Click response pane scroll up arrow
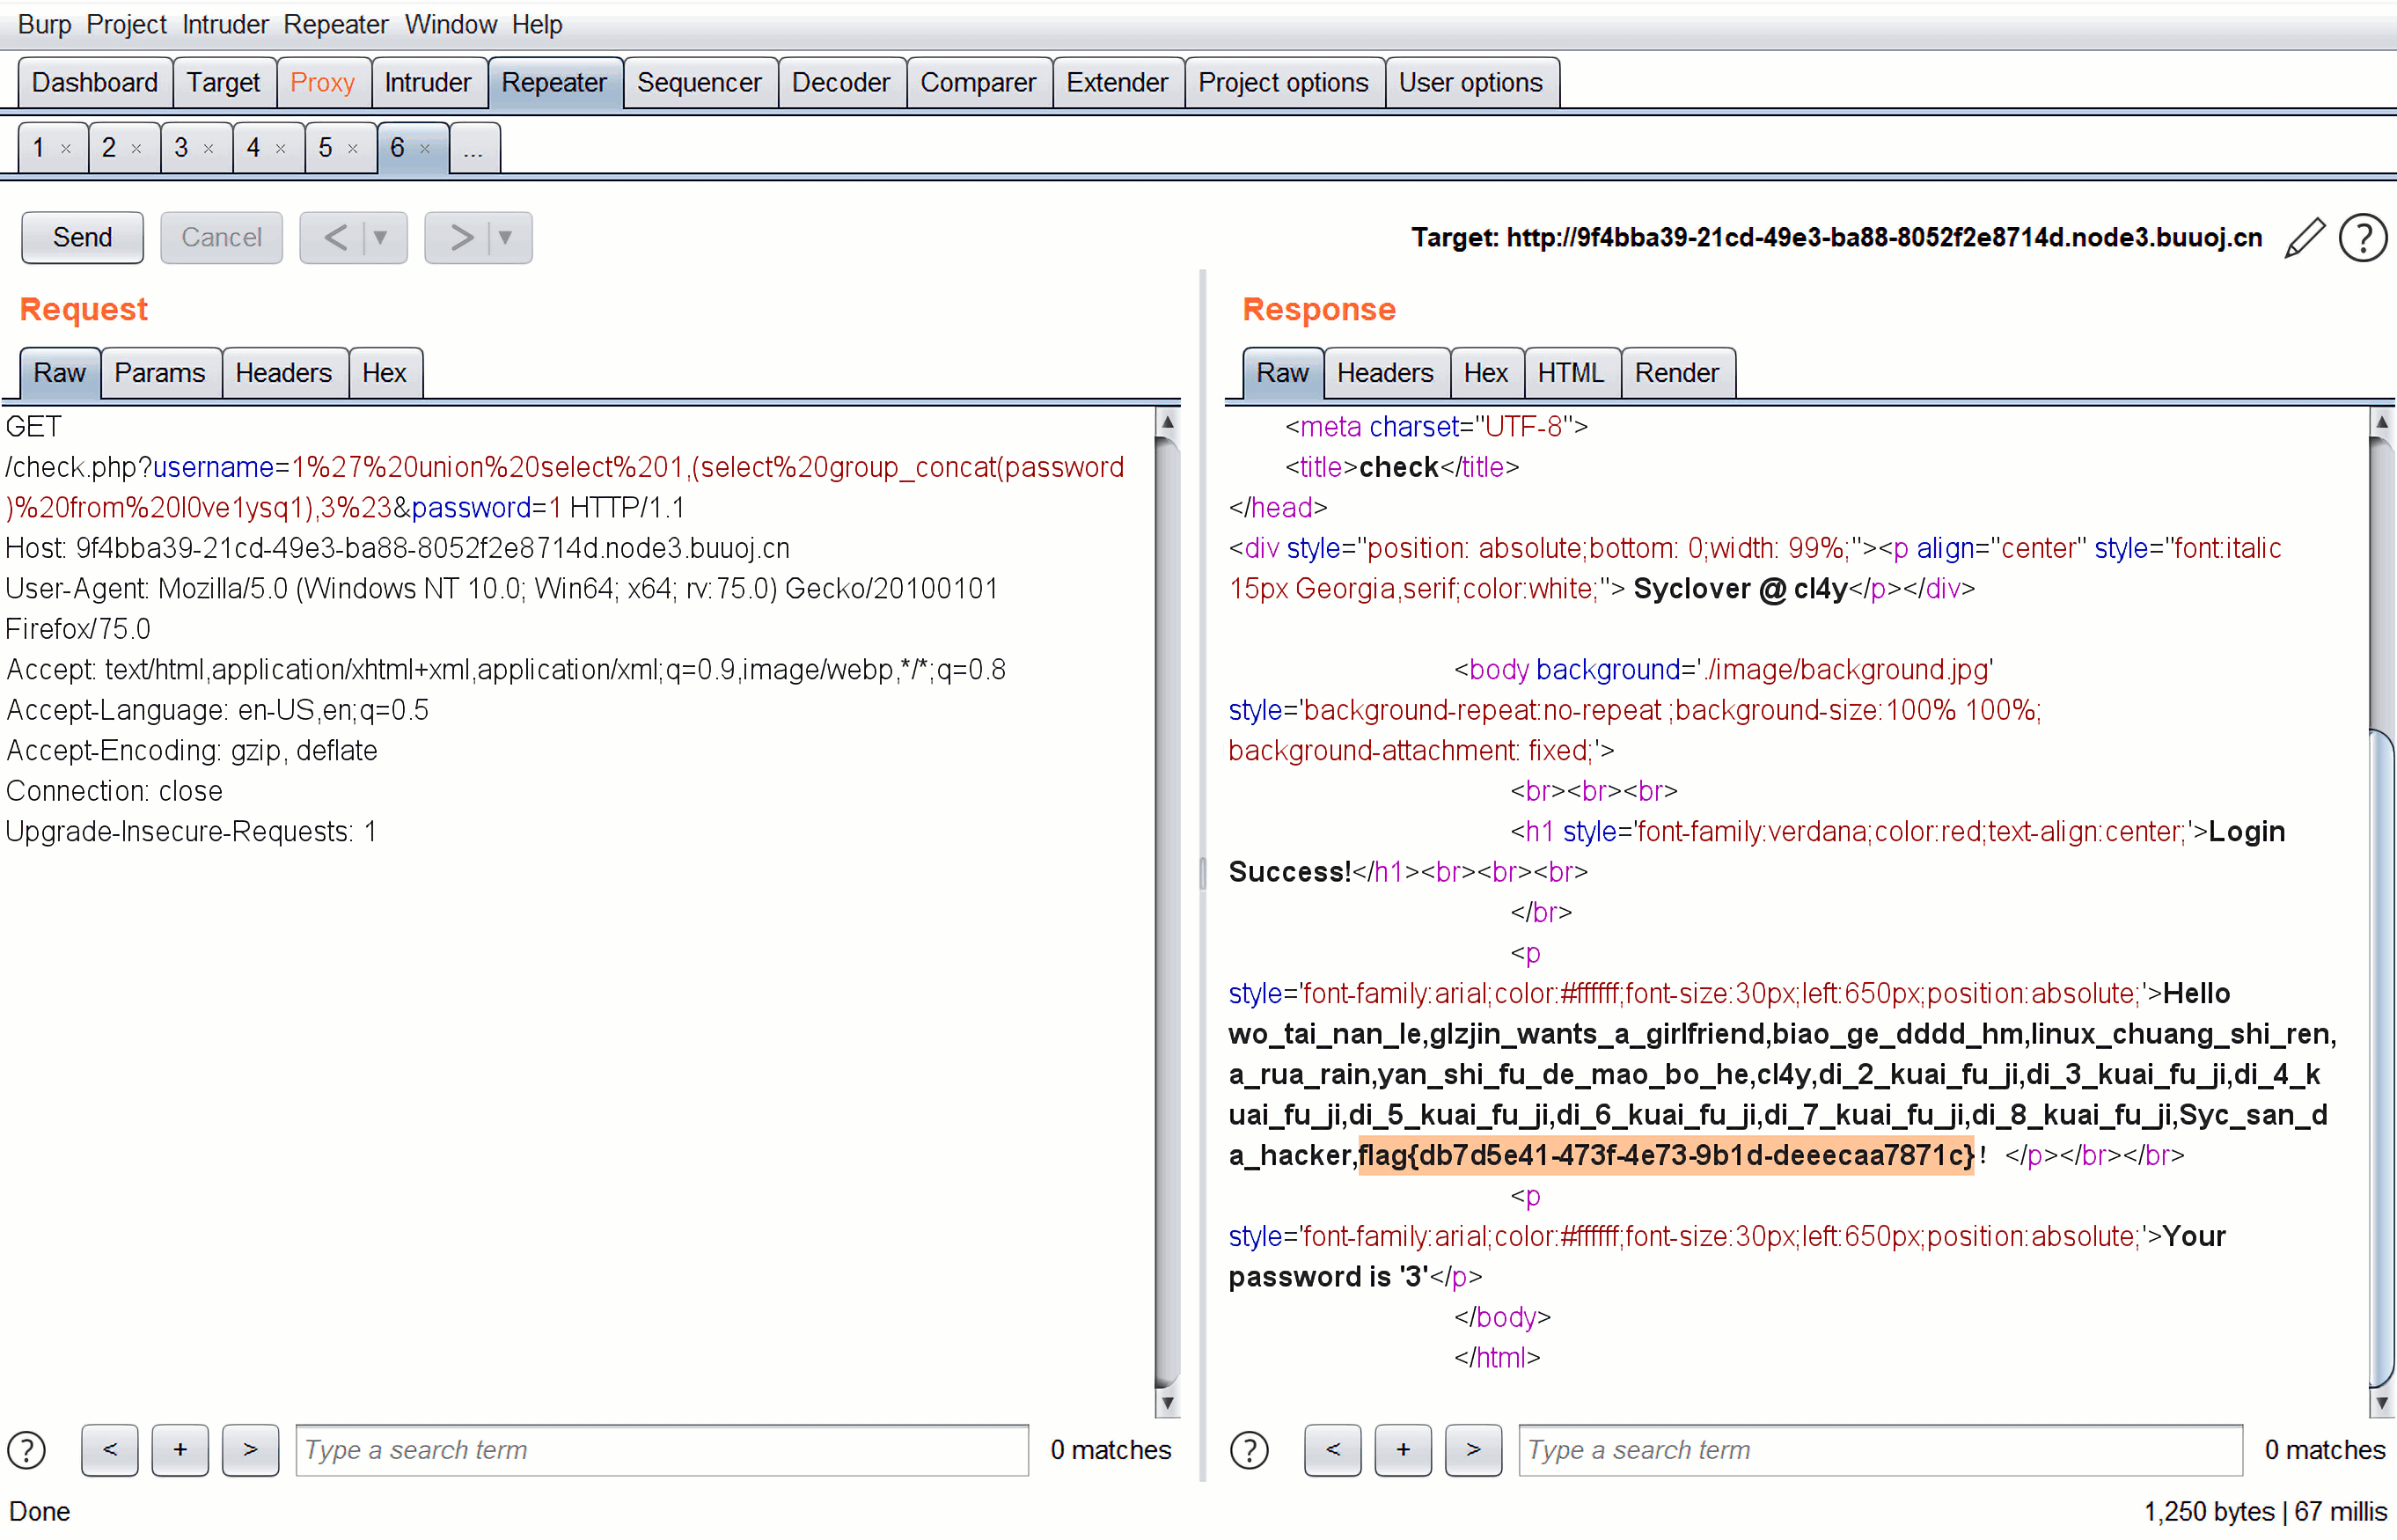Screen dimensions: 2397x1540 (2382, 422)
